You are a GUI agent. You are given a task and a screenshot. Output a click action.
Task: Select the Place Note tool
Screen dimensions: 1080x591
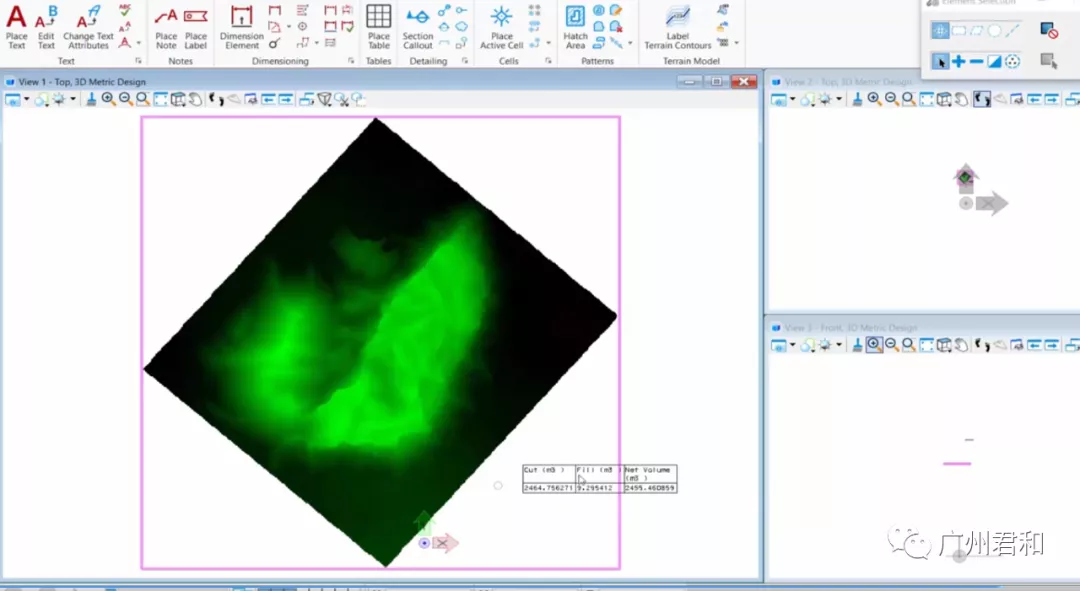tap(166, 28)
